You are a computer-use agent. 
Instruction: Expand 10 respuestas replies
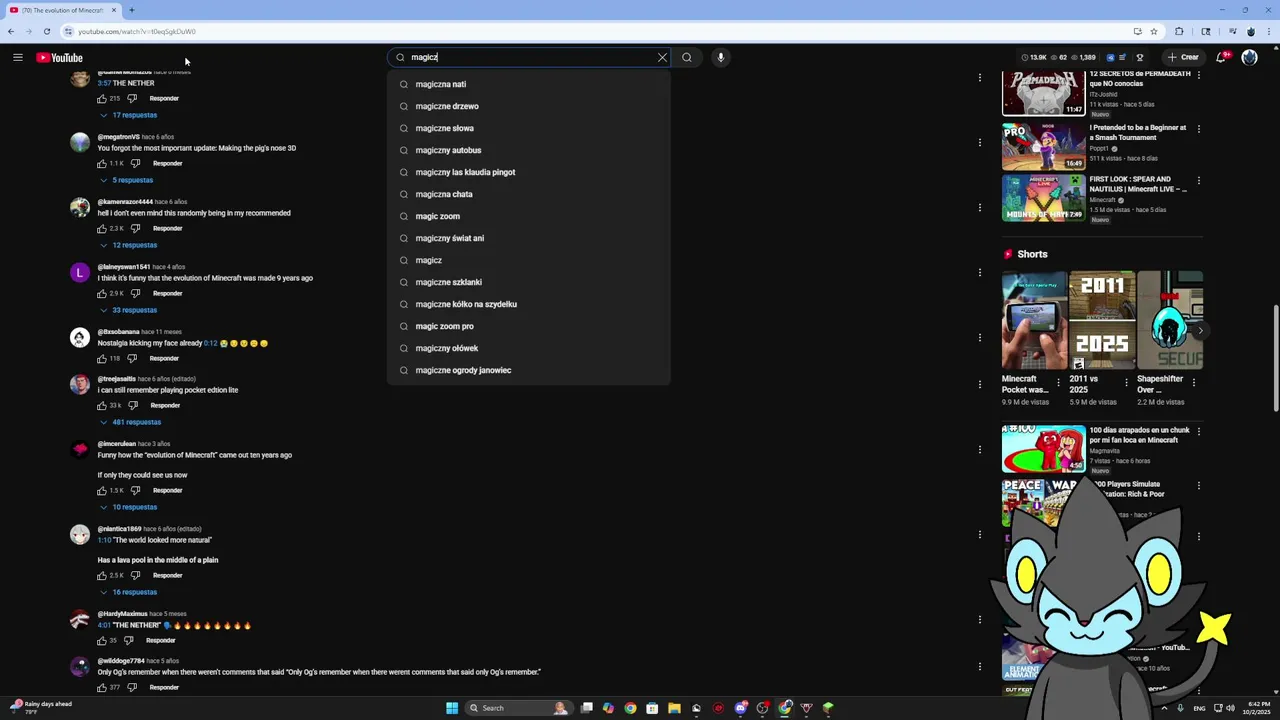coord(128,507)
